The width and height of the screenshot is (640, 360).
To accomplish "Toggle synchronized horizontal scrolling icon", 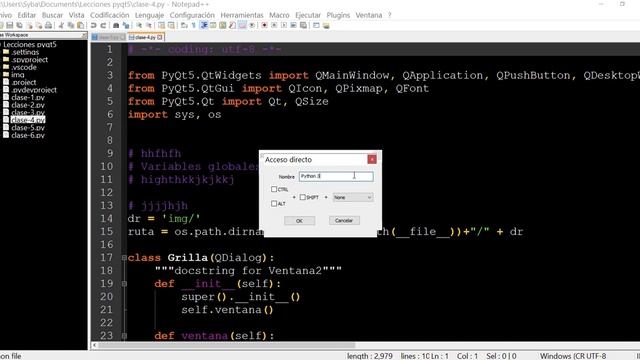I will tap(171, 25).
